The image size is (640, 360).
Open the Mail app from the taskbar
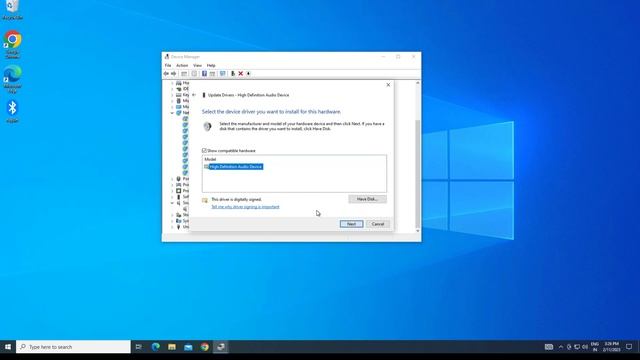click(x=188, y=347)
